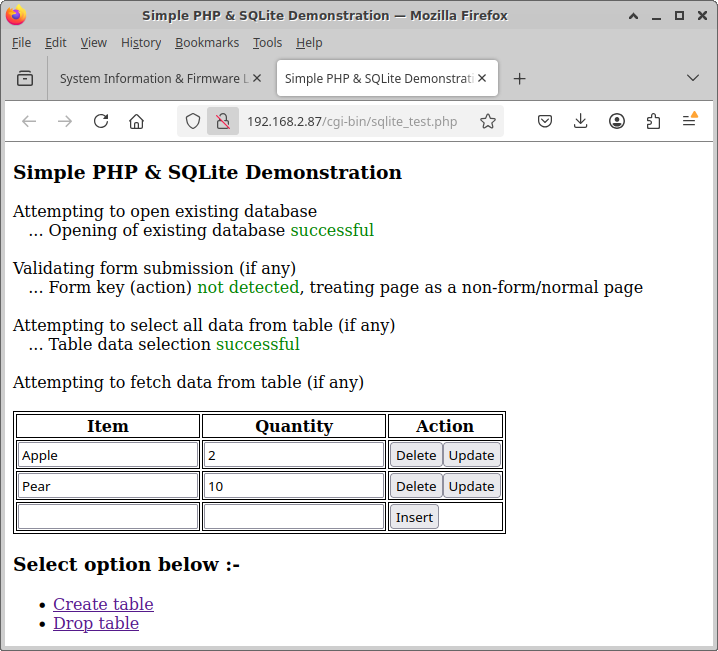This screenshot has width=718, height=651.
Task: Open the Downloads panel
Action: 581,121
